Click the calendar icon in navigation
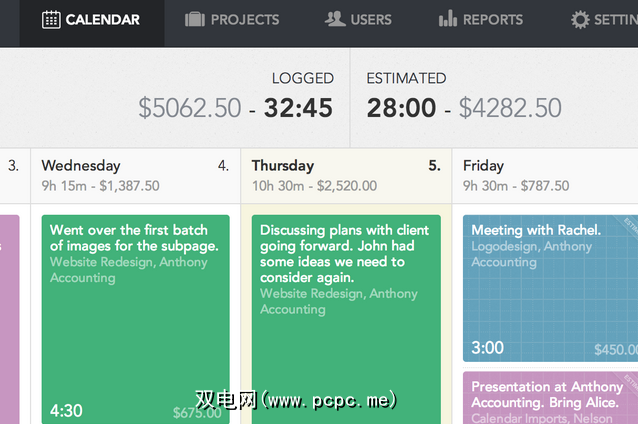638x424 pixels. pyautogui.click(x=51, y=19)
